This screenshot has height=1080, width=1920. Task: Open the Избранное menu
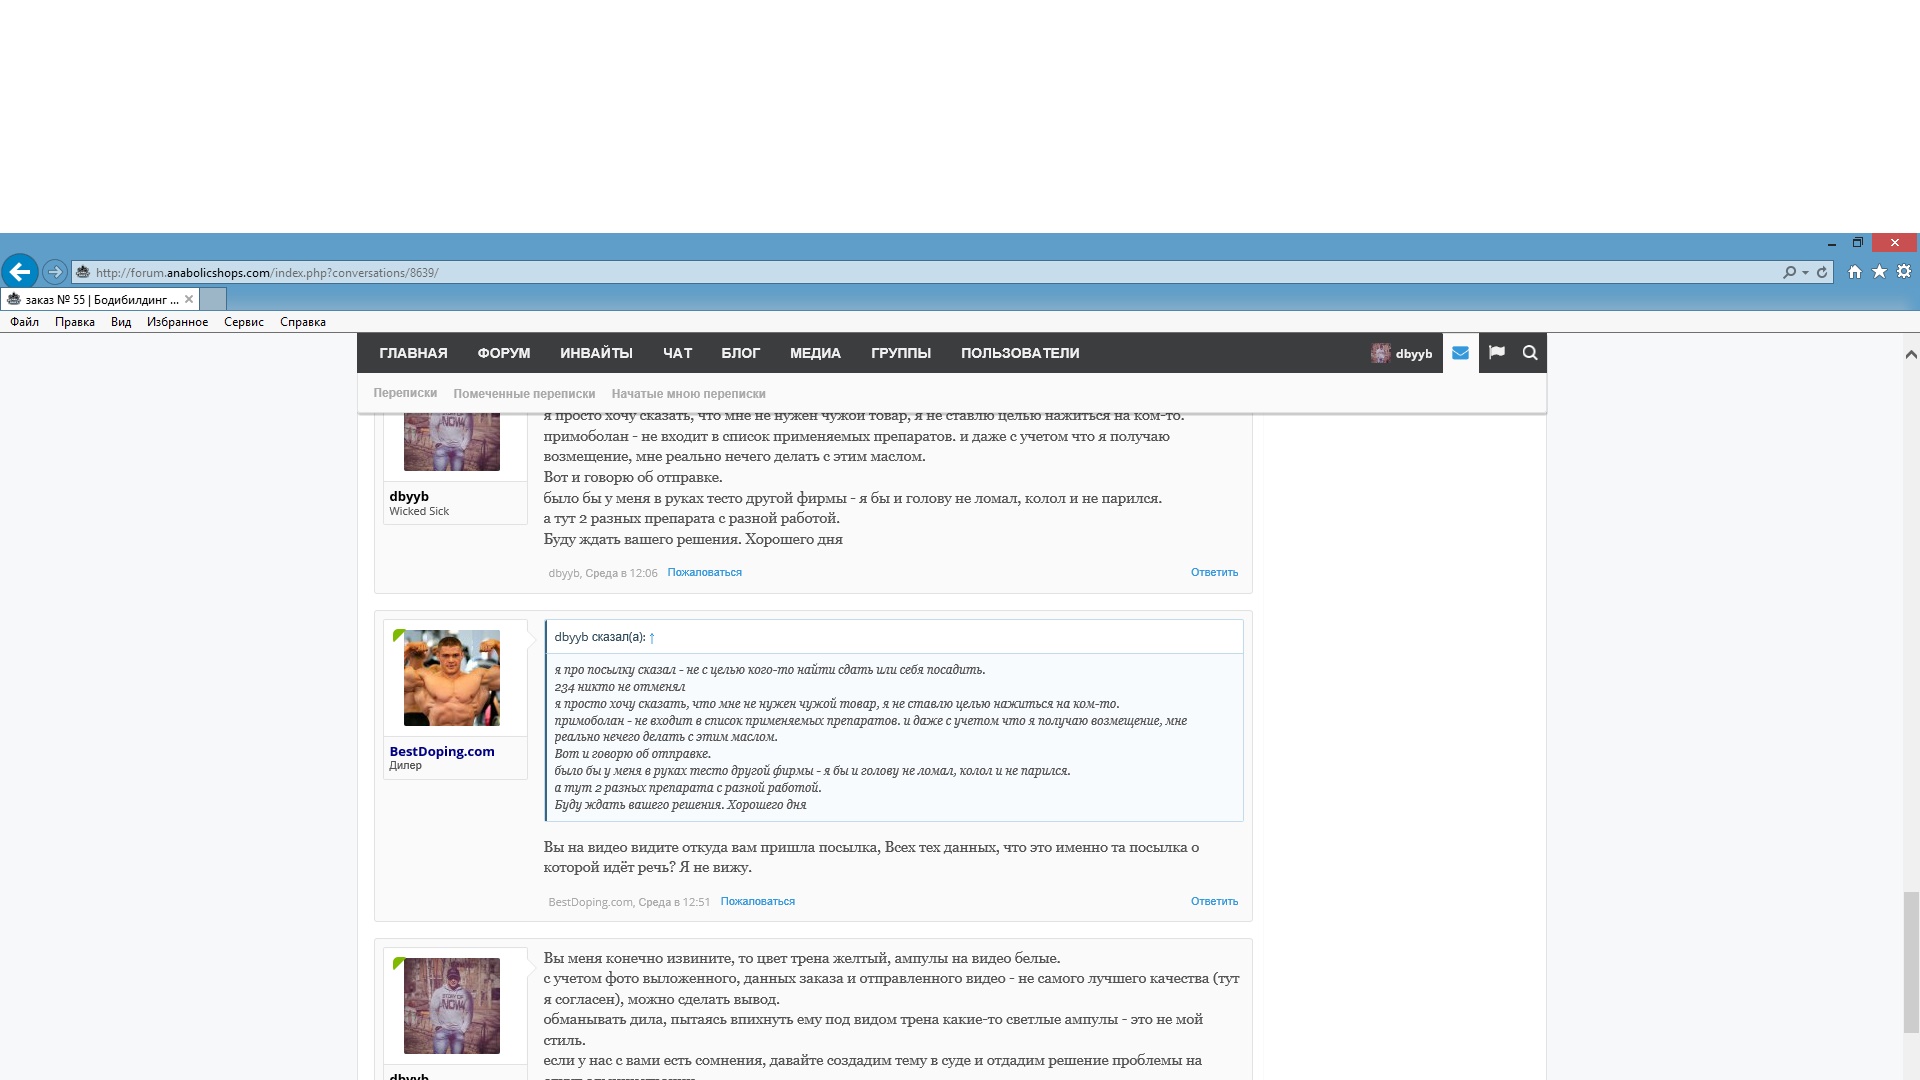177,322
